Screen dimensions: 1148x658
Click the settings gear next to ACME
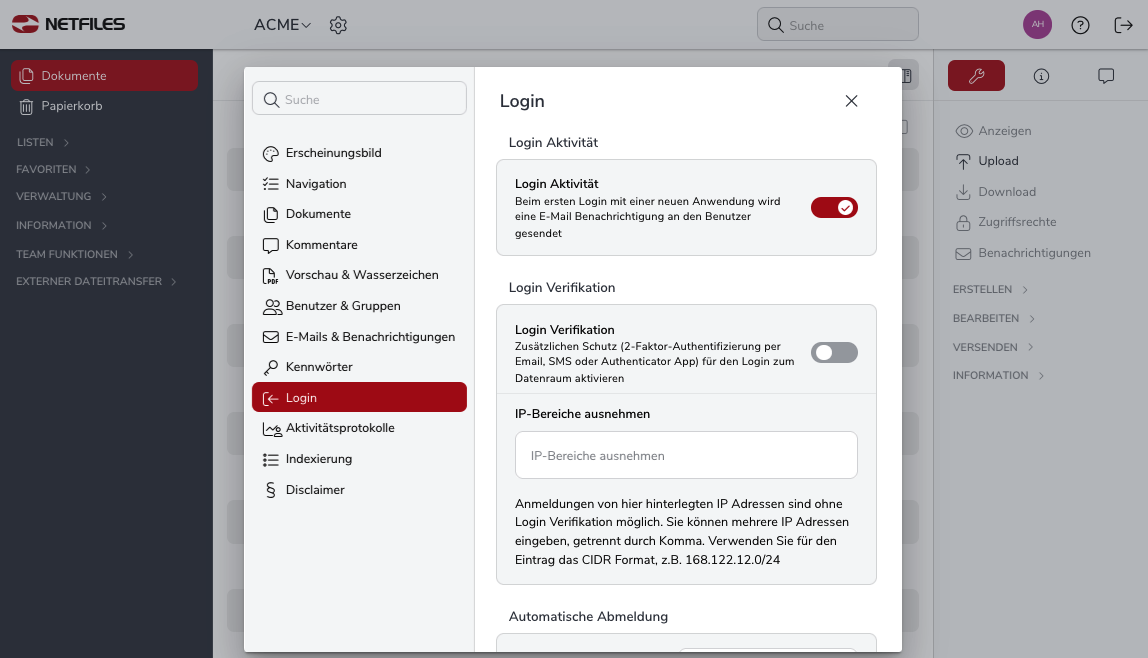pyautogui.click(x=338, y=25)
